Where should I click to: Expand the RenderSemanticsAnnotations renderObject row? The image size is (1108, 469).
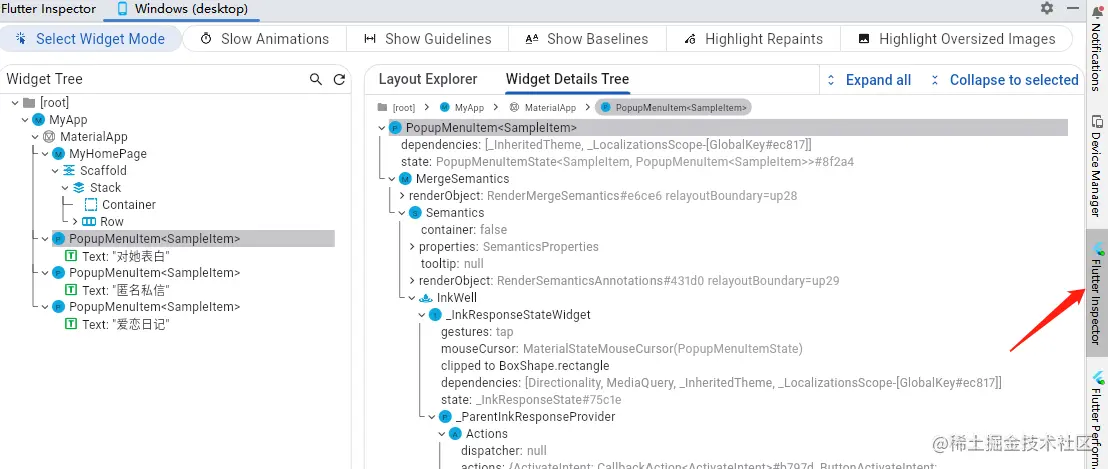(x=412, y=281)
